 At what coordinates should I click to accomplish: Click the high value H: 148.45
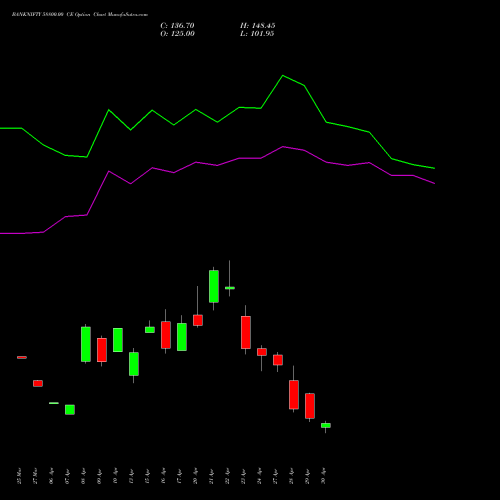click(x=257, y=26)
